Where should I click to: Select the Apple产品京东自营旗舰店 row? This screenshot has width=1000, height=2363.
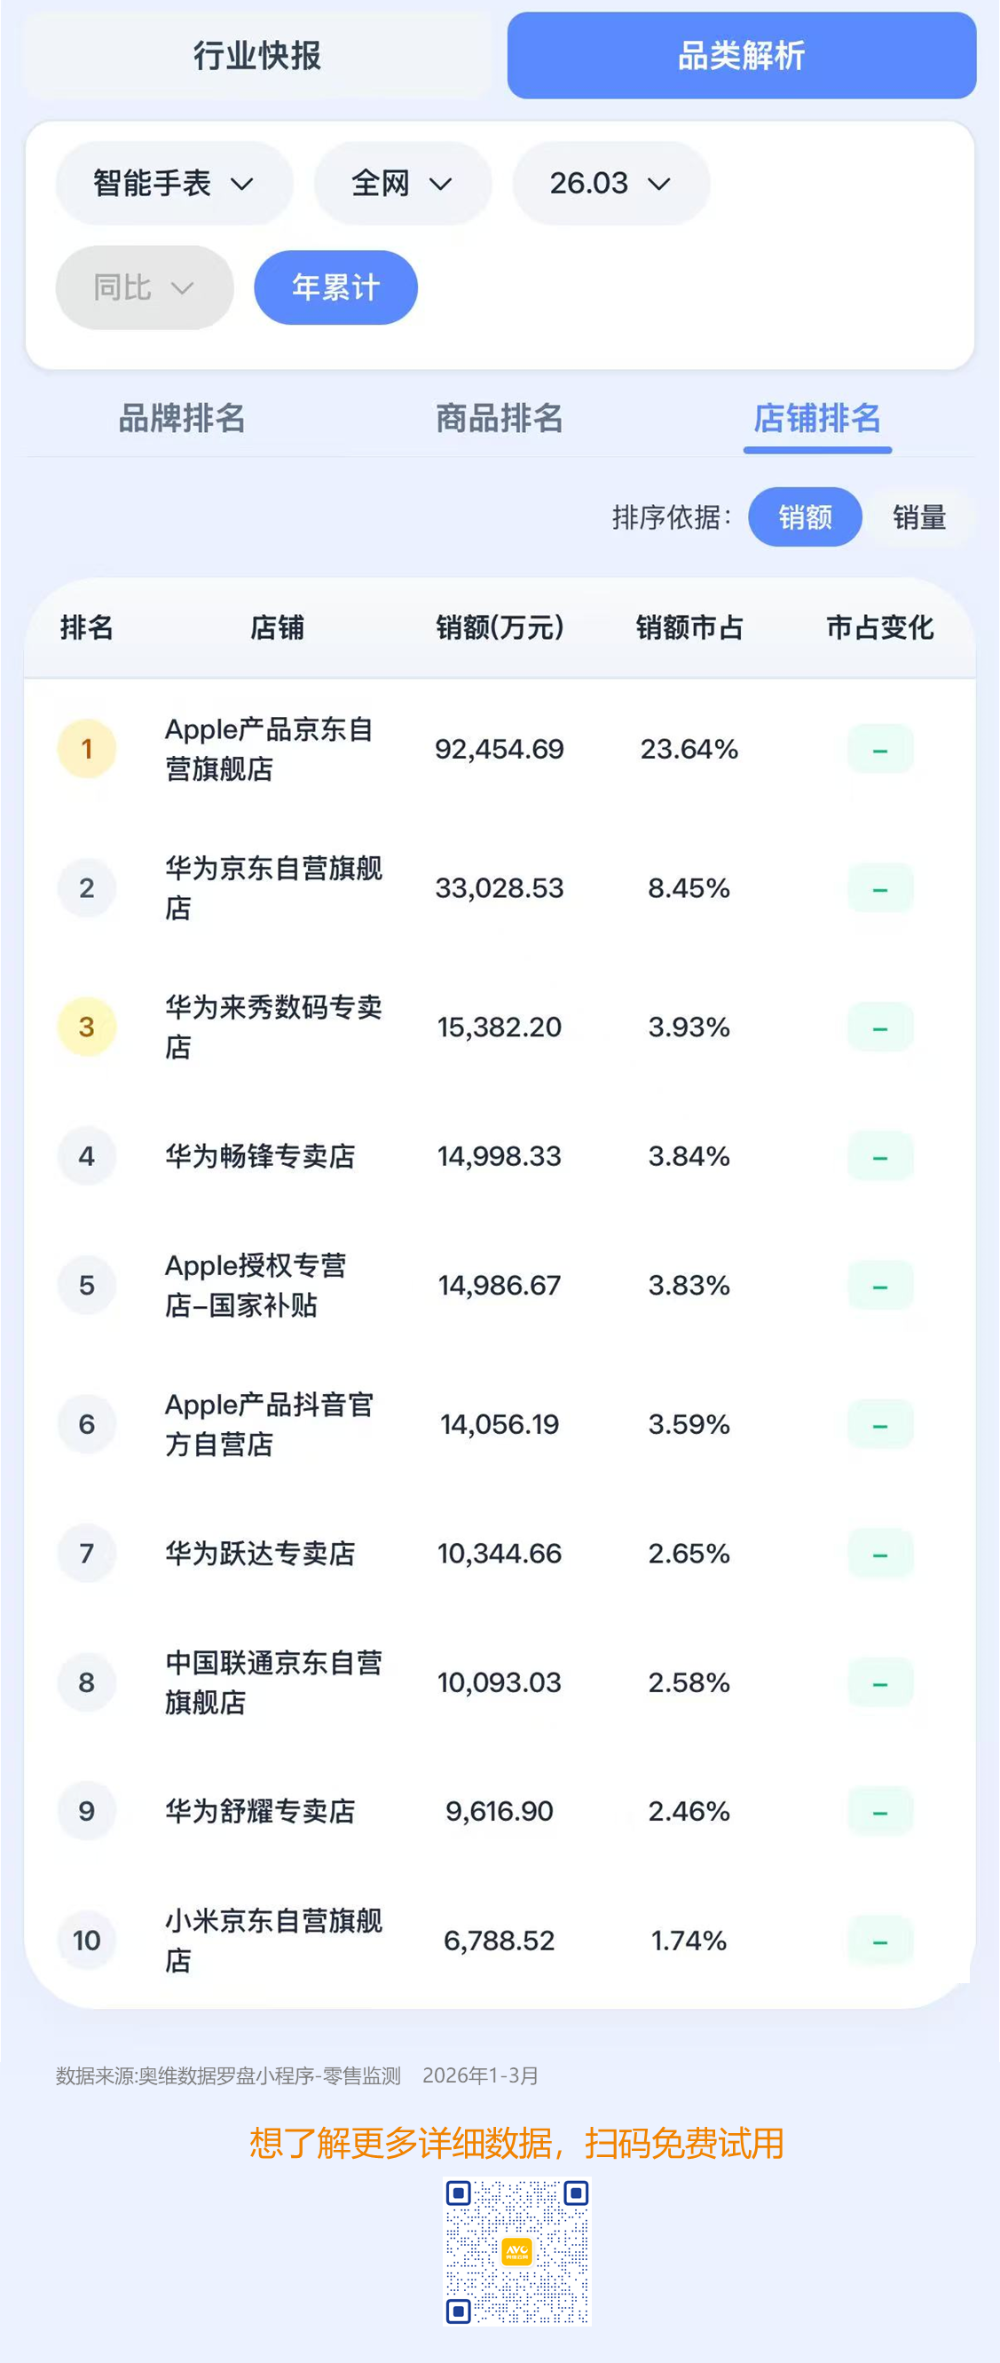click(500, 749)
